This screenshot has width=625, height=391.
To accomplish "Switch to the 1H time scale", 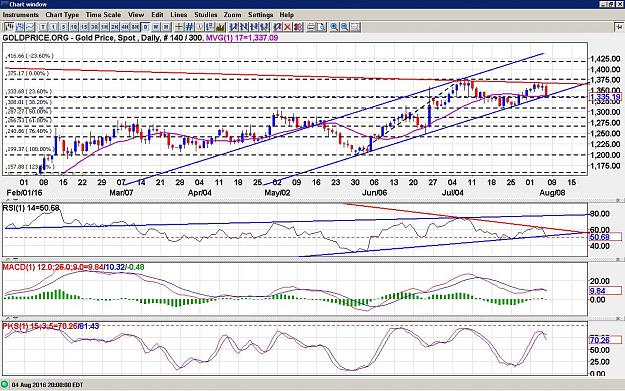I will pos(105,27).
